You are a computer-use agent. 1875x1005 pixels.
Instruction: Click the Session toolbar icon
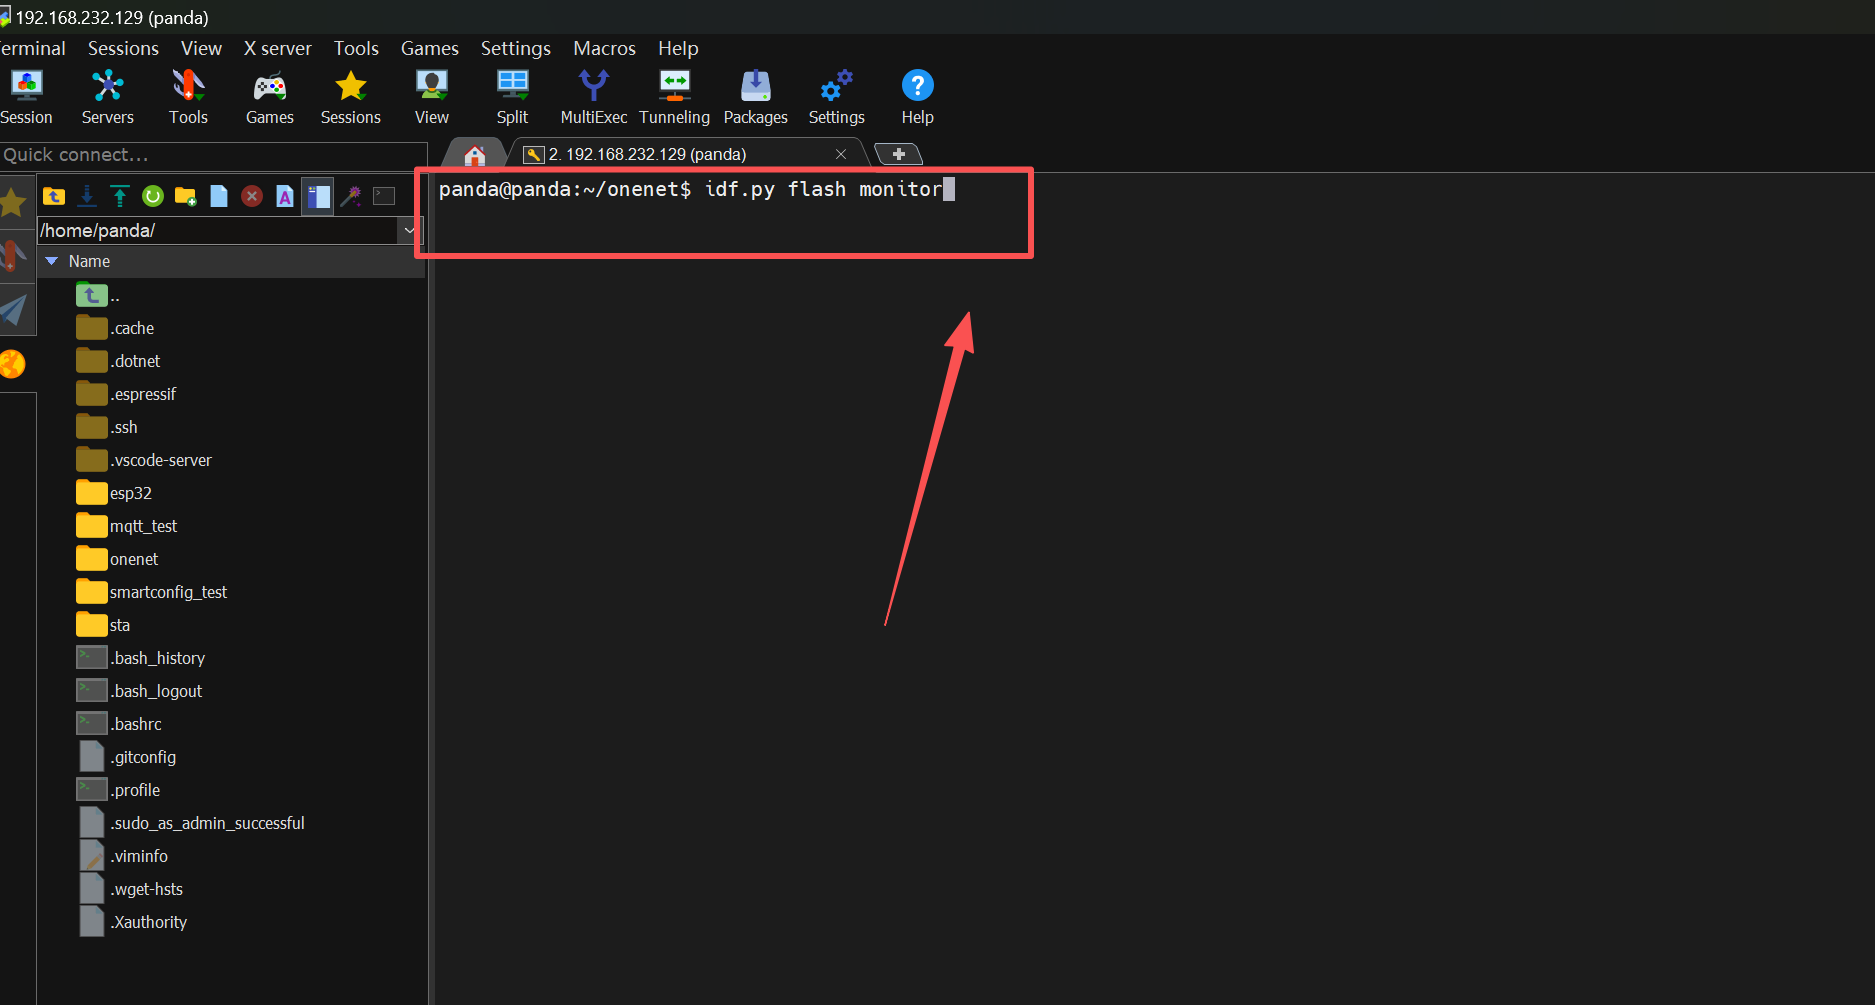26,97
